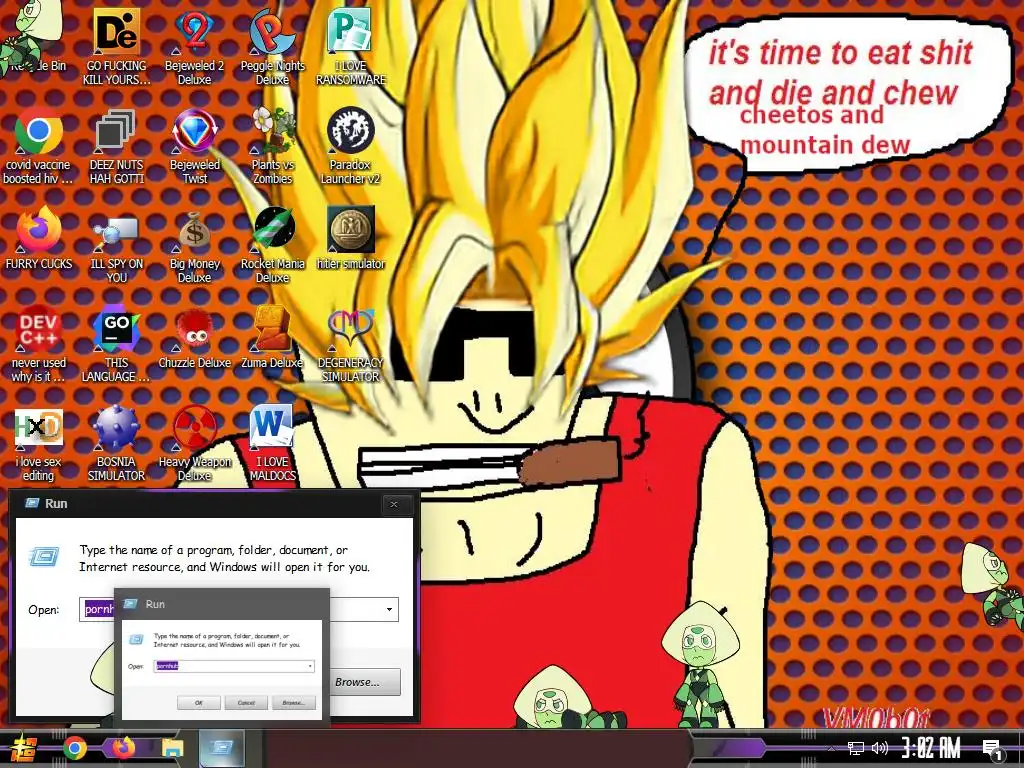Click the Browse... button in Run dialog
This screenshot has width=1024, height=768.
(x=365, y=682)
